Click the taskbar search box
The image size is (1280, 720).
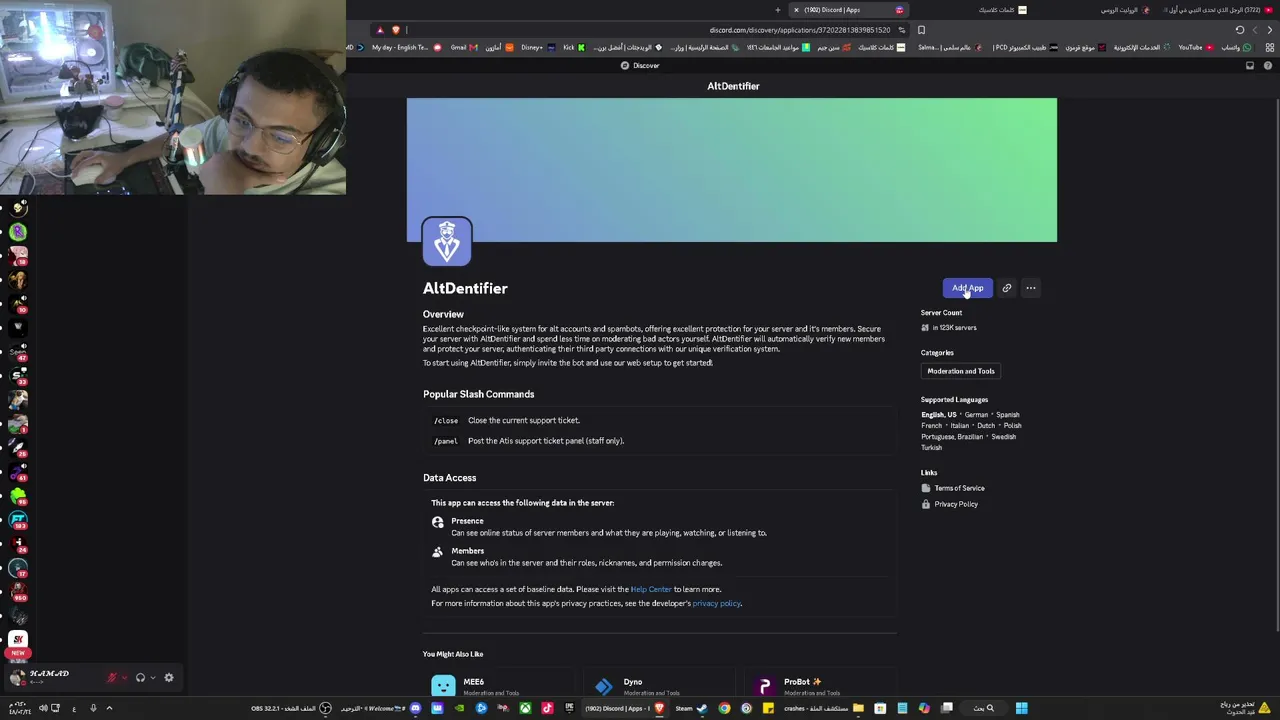[x=983, y=709]
